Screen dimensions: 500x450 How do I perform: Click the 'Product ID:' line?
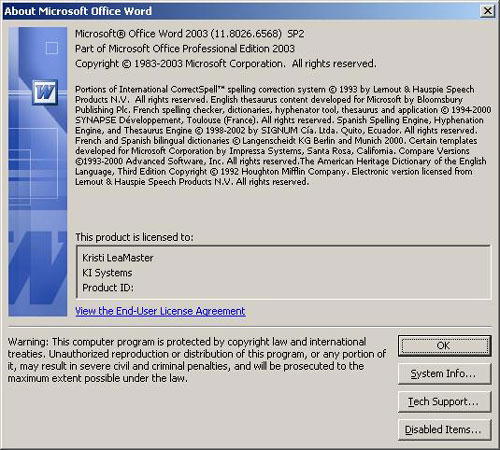[x=108, y=288]
